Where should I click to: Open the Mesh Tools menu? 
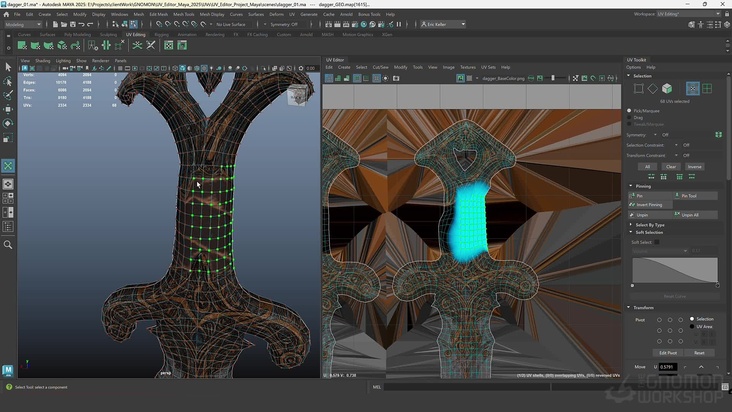click(184, 15)
